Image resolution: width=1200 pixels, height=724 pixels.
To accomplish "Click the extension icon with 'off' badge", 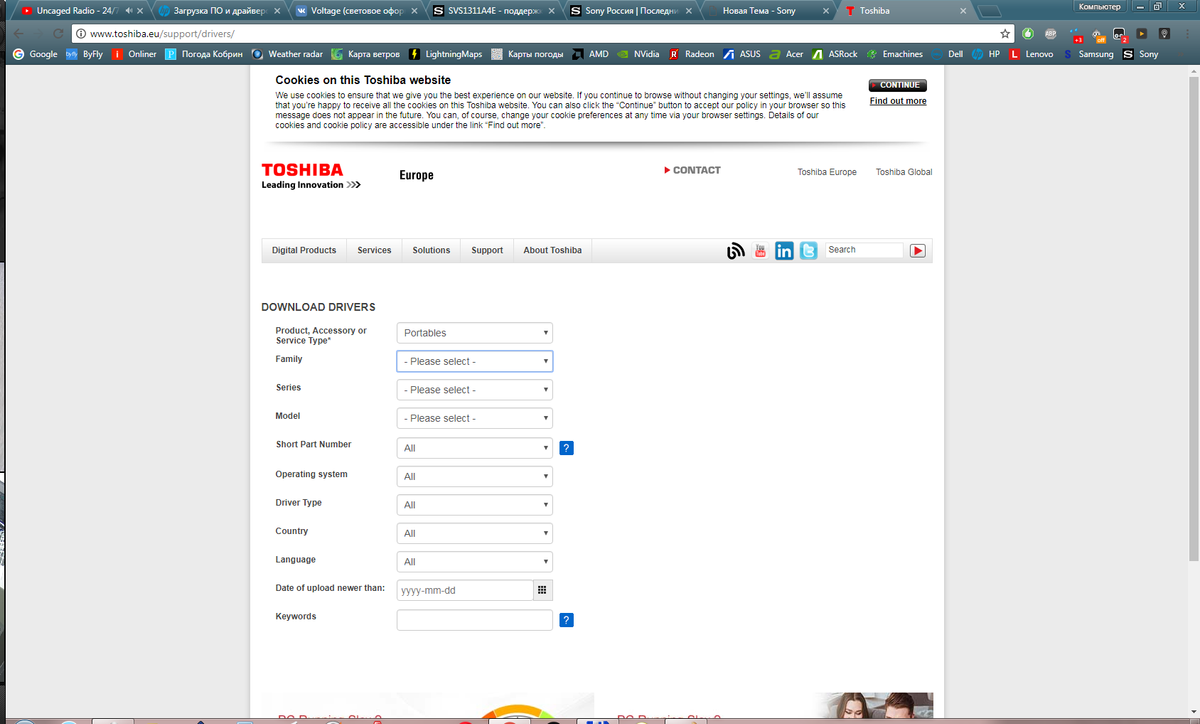I will tap(1098, 34).
